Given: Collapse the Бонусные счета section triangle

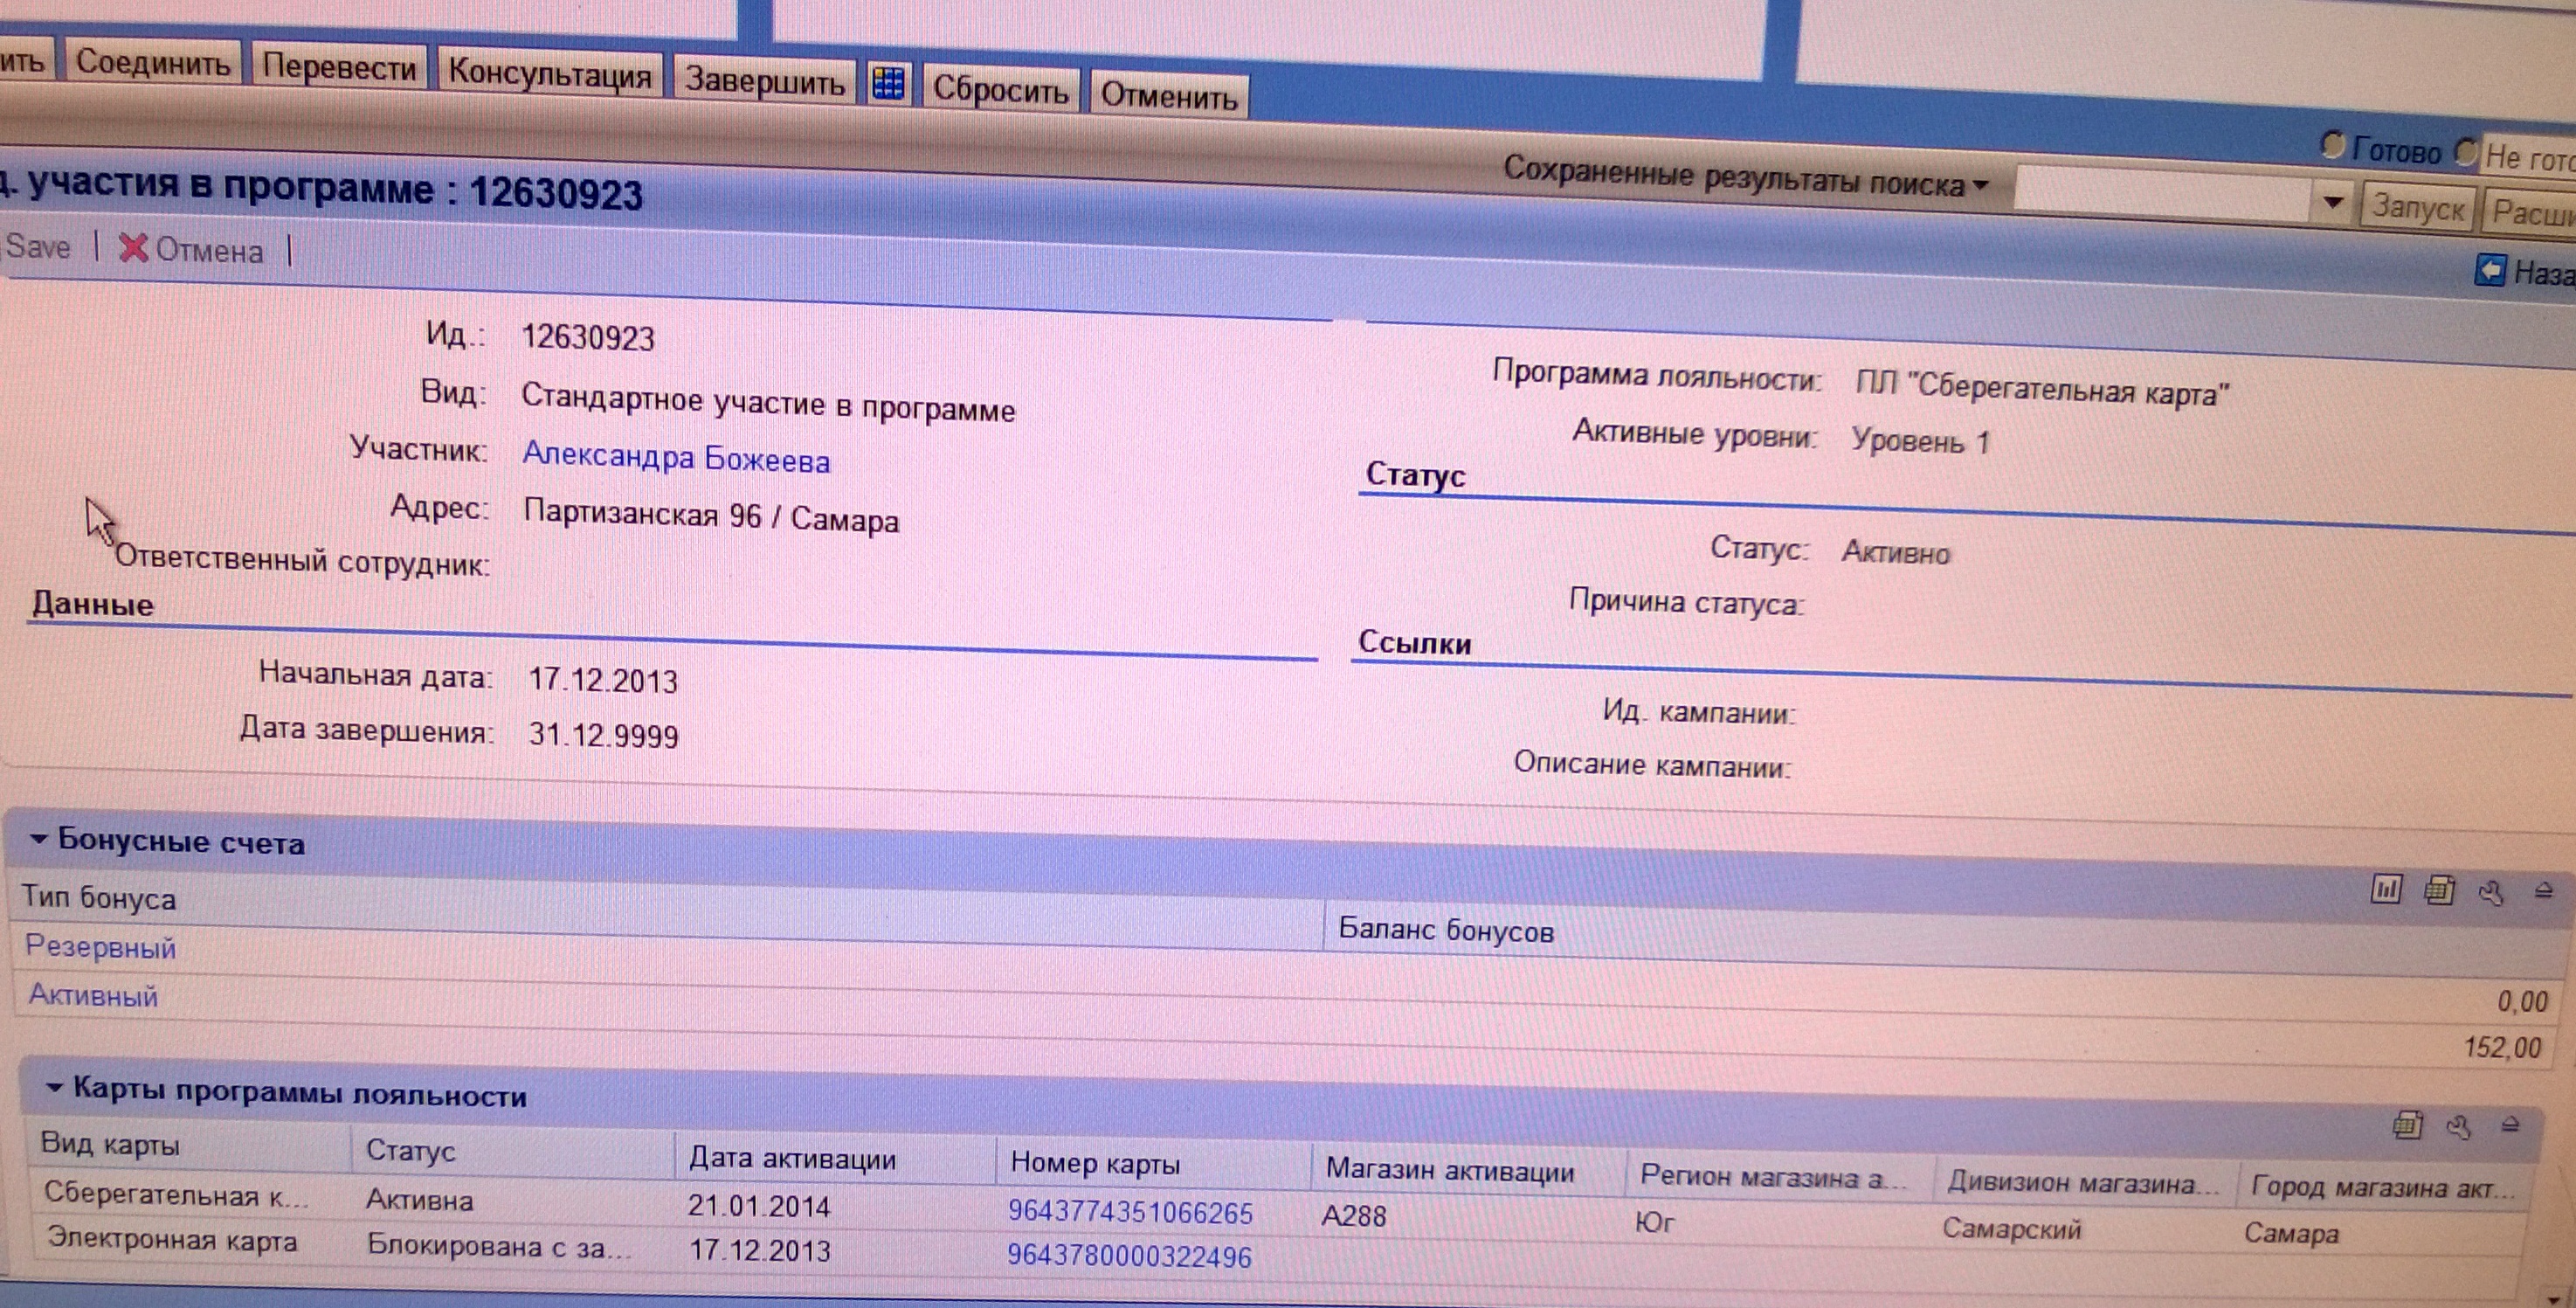Looking at the screenshot, I should (38, 839).
